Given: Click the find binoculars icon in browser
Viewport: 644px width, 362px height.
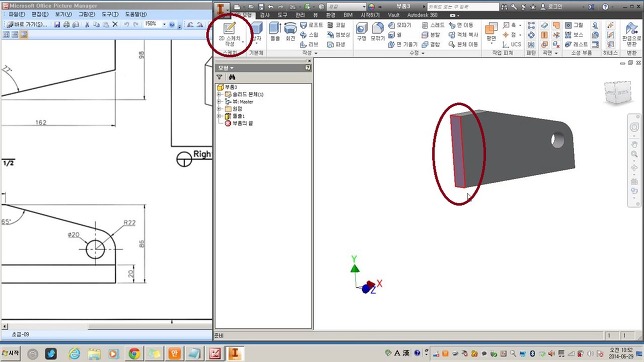Looking at the screenshot, I should 232,77.
